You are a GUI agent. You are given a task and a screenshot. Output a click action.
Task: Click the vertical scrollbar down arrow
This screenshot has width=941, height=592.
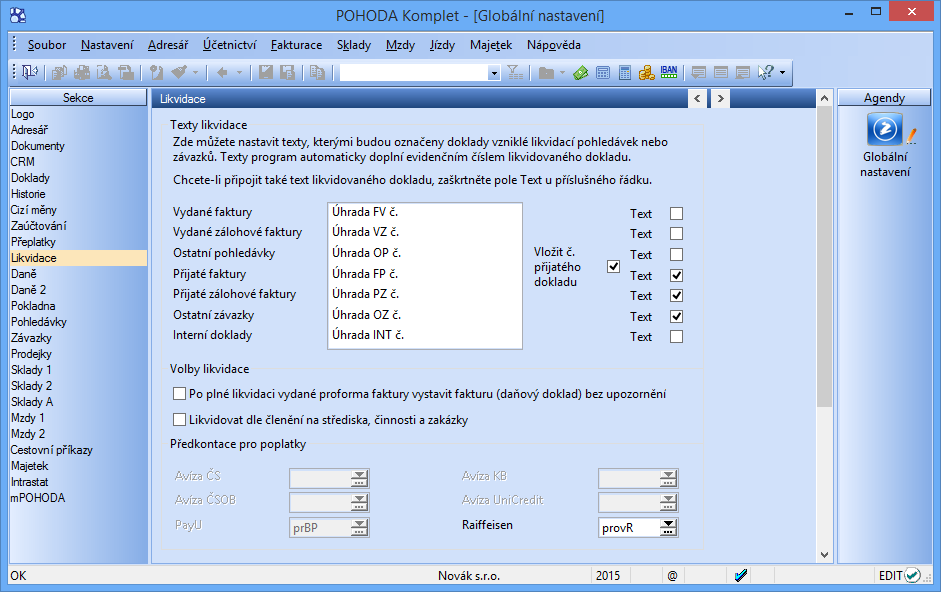coord(825,555)
